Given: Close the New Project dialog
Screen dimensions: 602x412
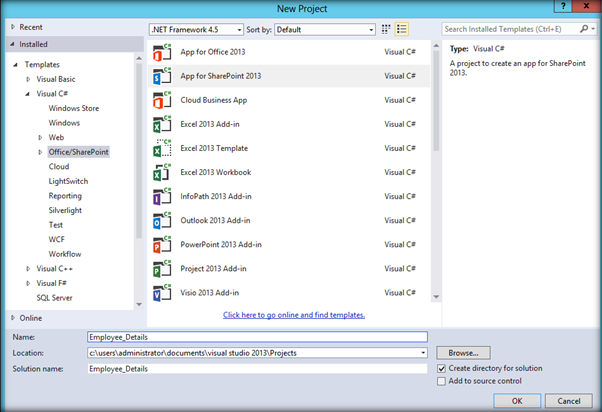Looking at the screenshot, I should (586, 6).
